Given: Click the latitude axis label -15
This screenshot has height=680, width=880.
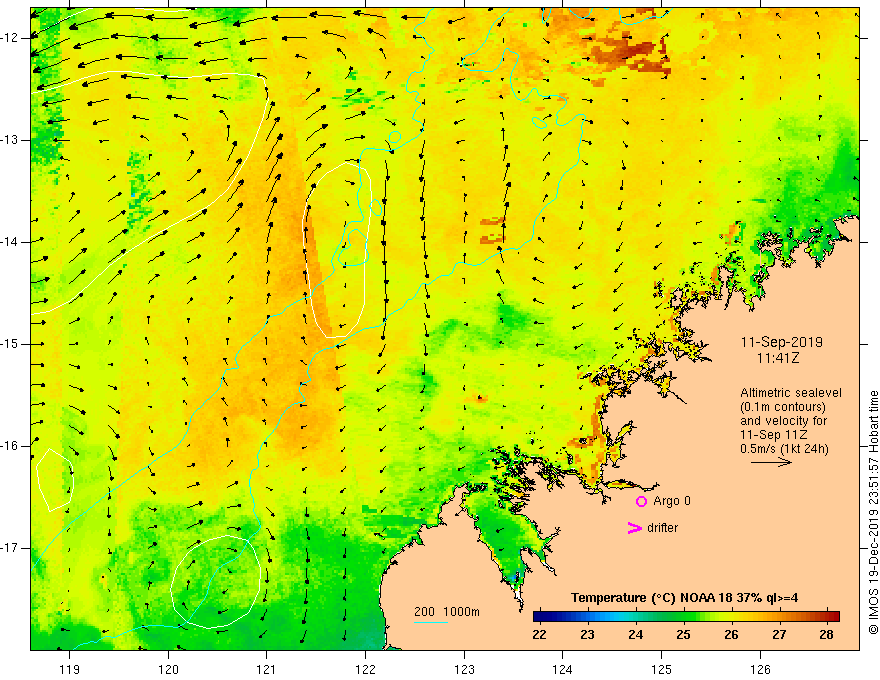Looking at the screenshot, I should click(11, 344).
